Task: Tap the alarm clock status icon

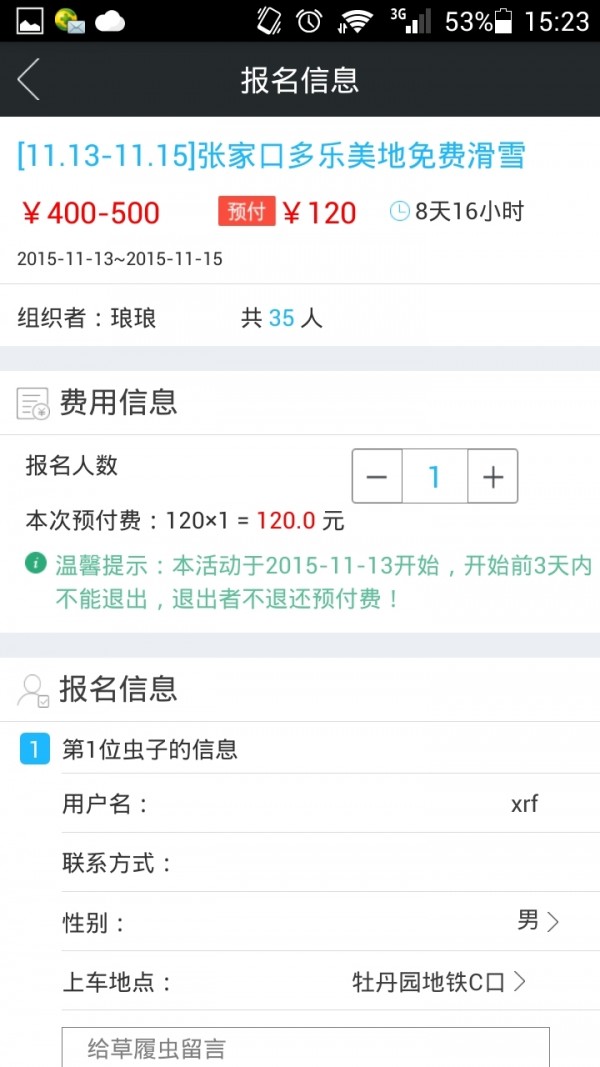Action: [x=309, y=21]
